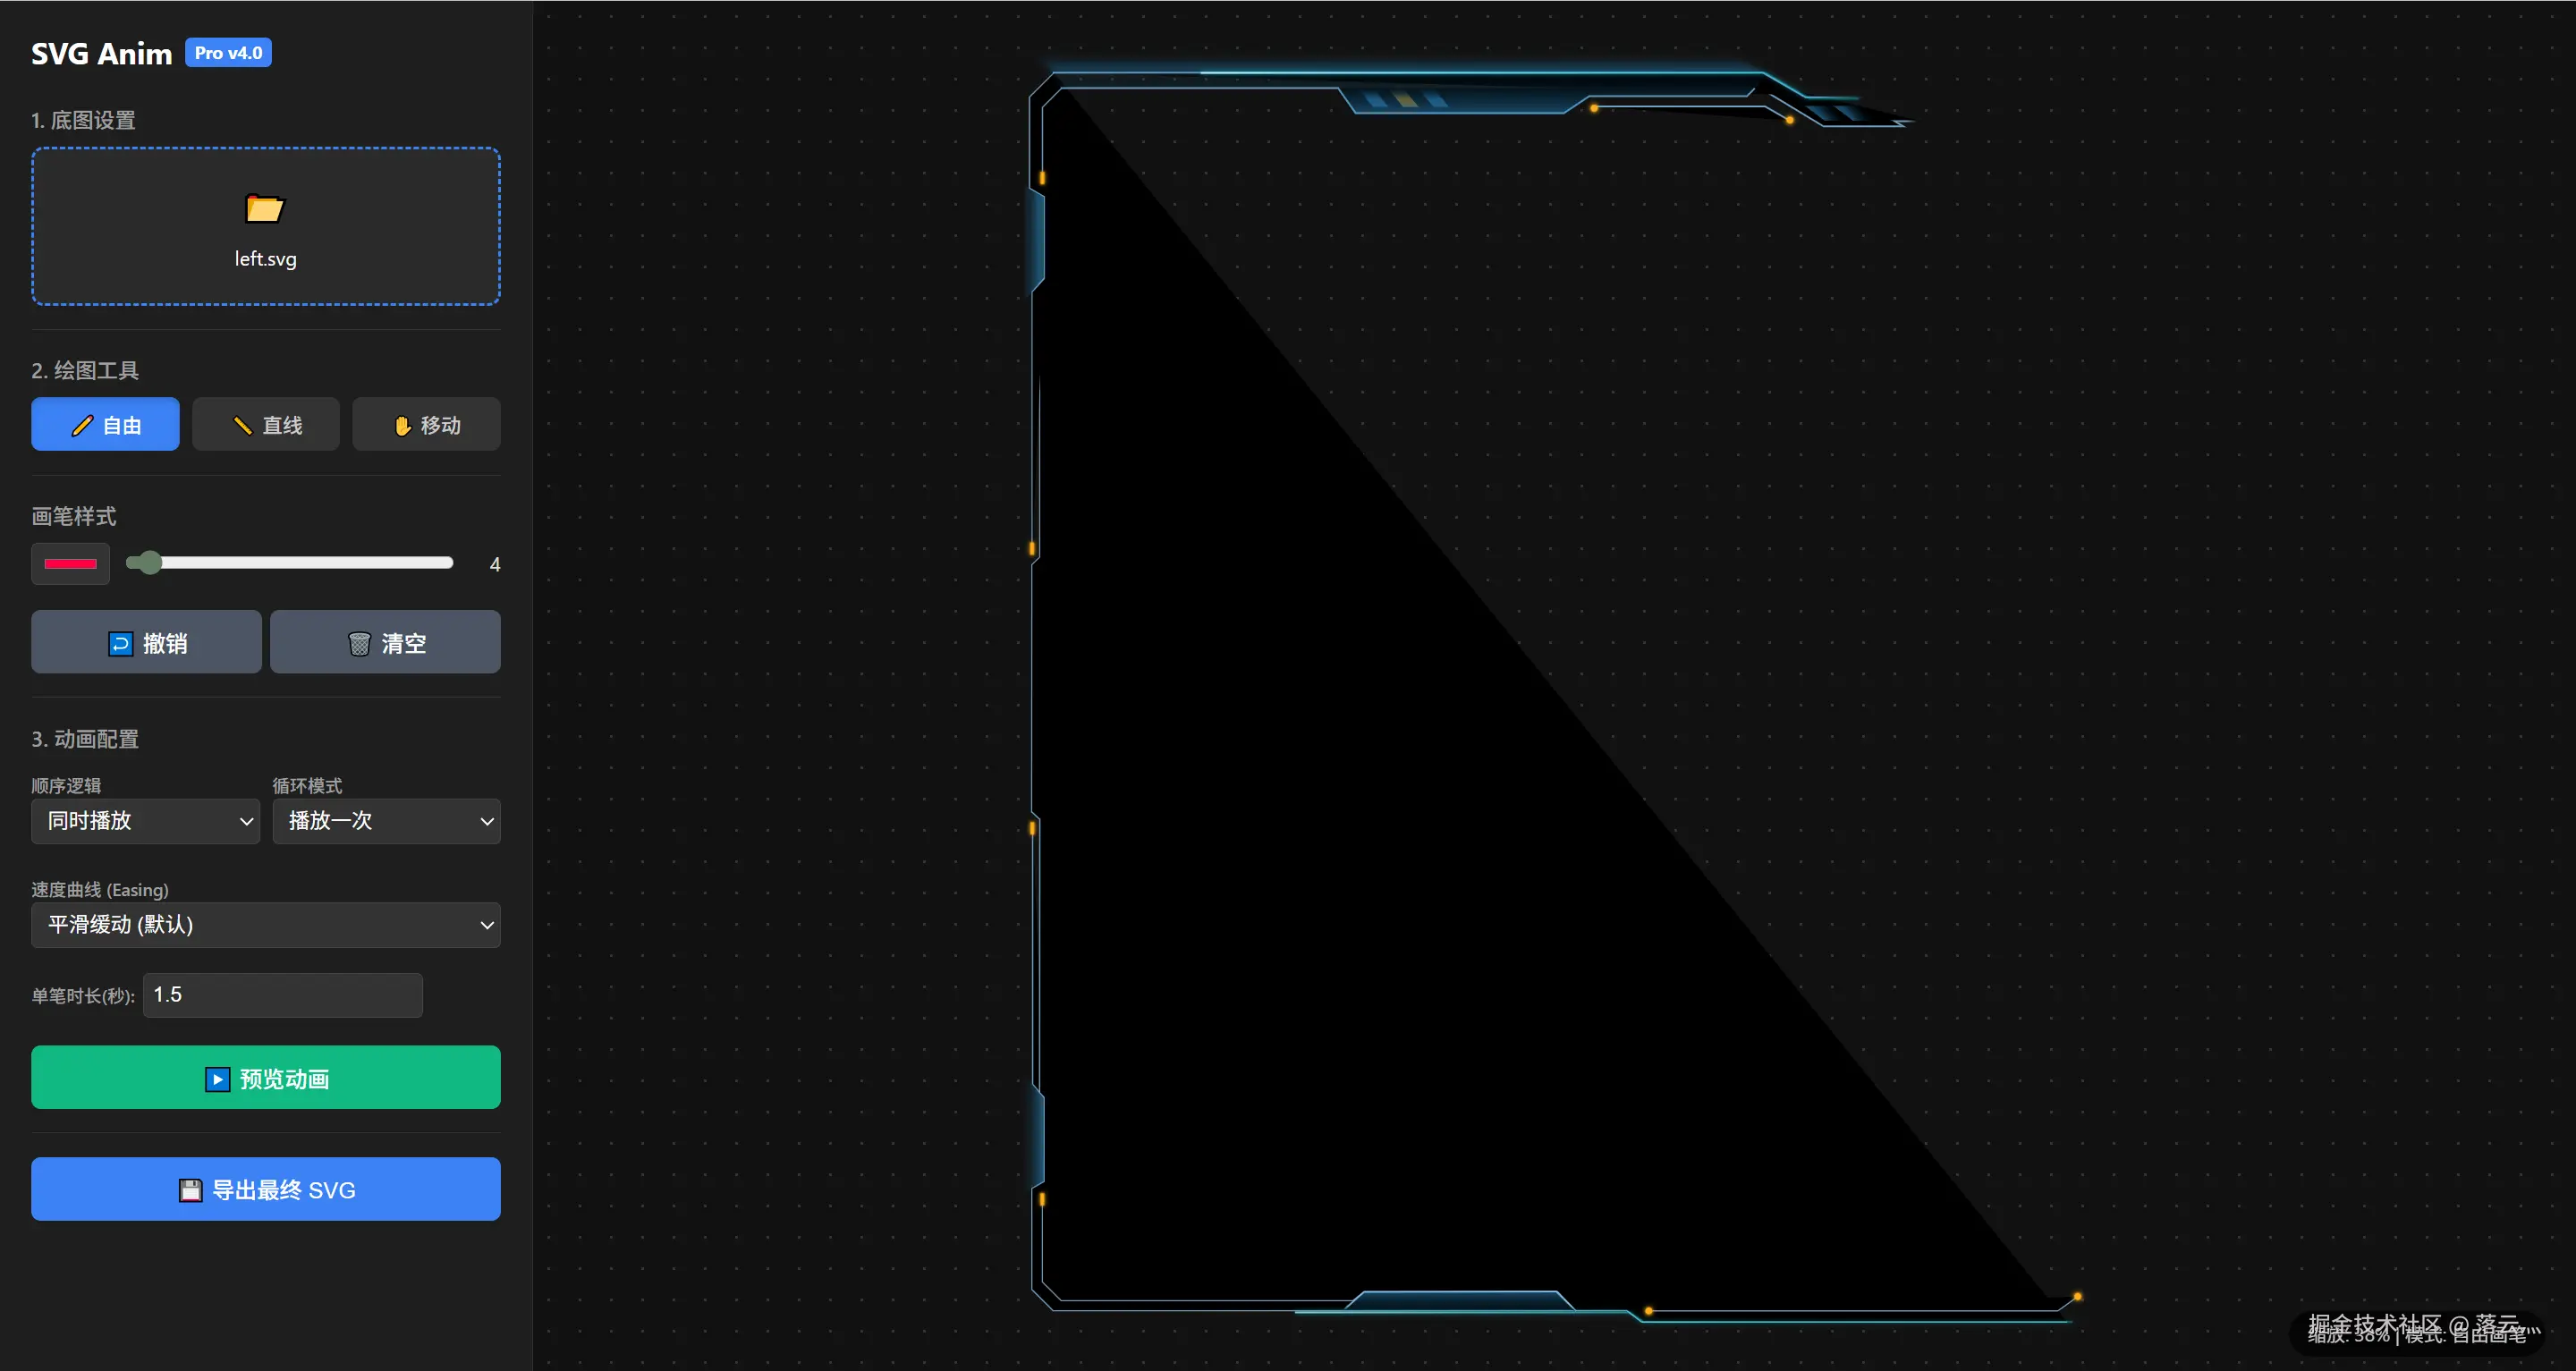Click the Pro v4.0 badge
This screenshot has width=2576, height=1371.
[x=228, y=53]
